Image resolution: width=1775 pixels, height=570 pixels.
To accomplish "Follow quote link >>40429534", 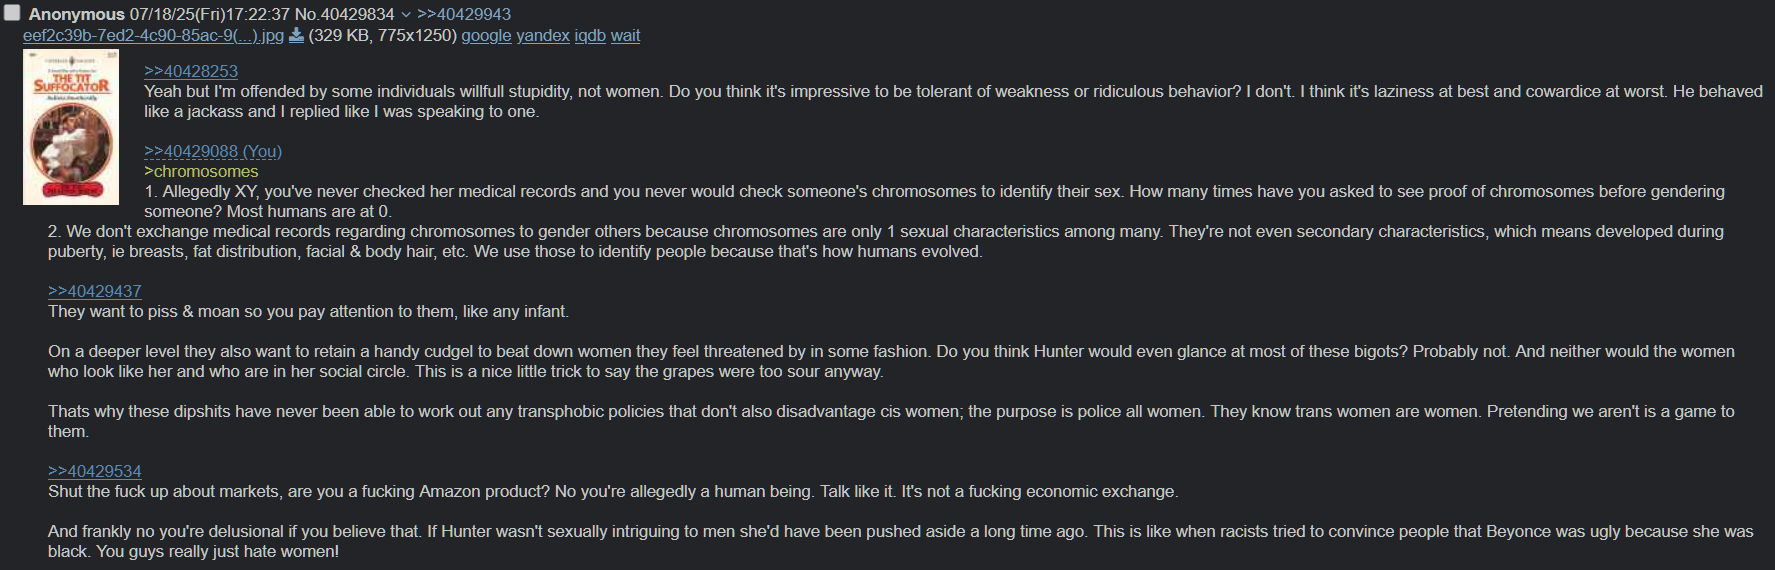I will tap(95, 471).
